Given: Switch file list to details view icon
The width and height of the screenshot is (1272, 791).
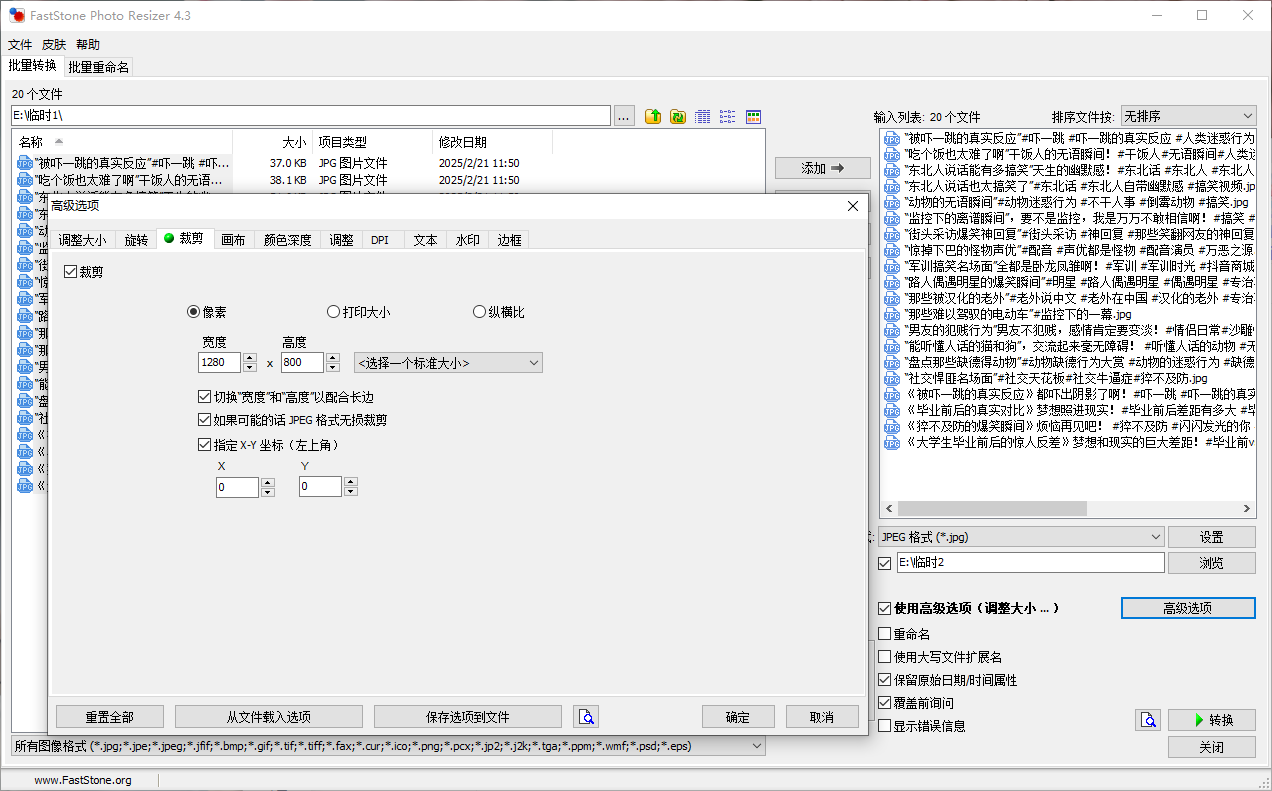Looking at the screenshot, I should pyautogui.click(x=703, y=117).
